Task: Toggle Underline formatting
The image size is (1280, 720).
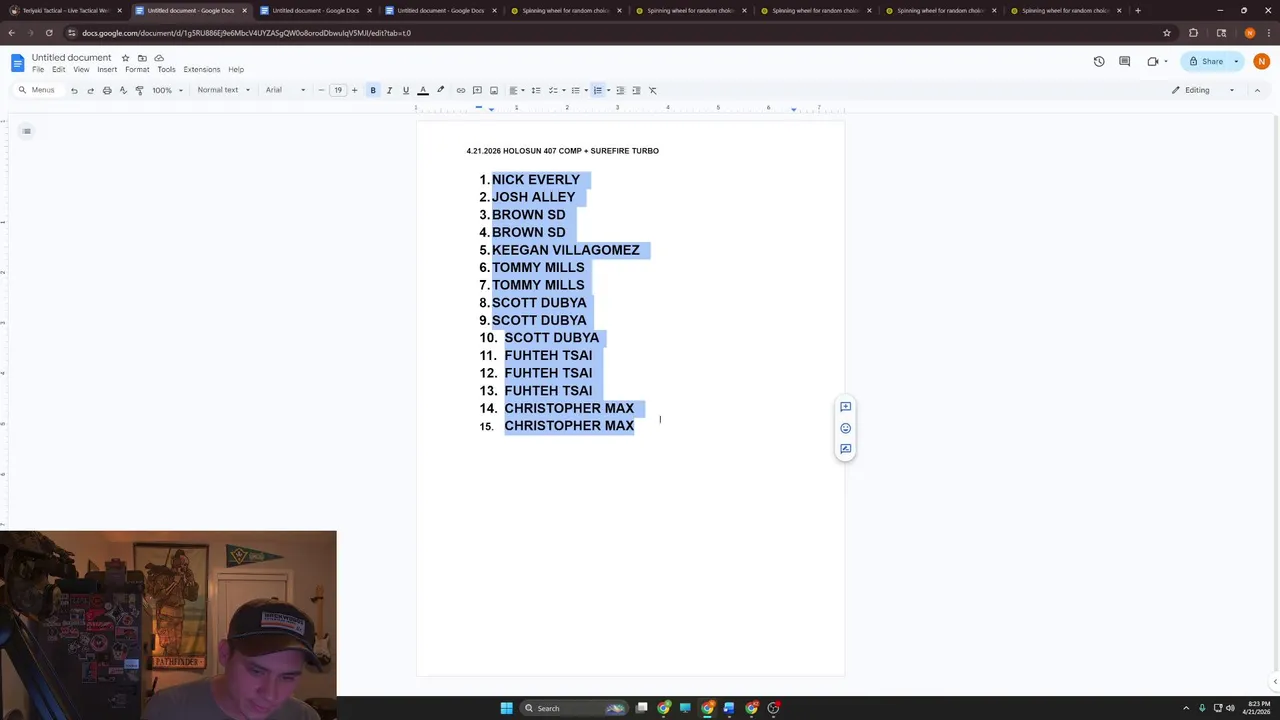Action: (x=405, y=90)
